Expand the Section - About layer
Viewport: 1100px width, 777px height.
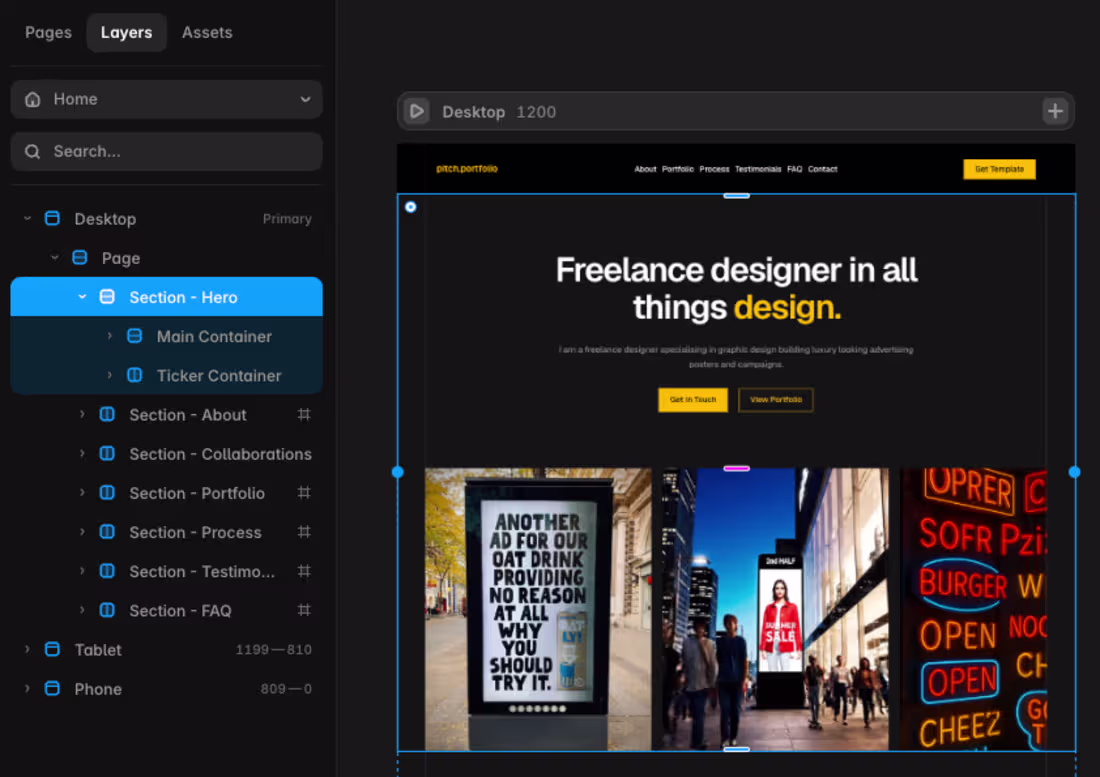(82, 414)
